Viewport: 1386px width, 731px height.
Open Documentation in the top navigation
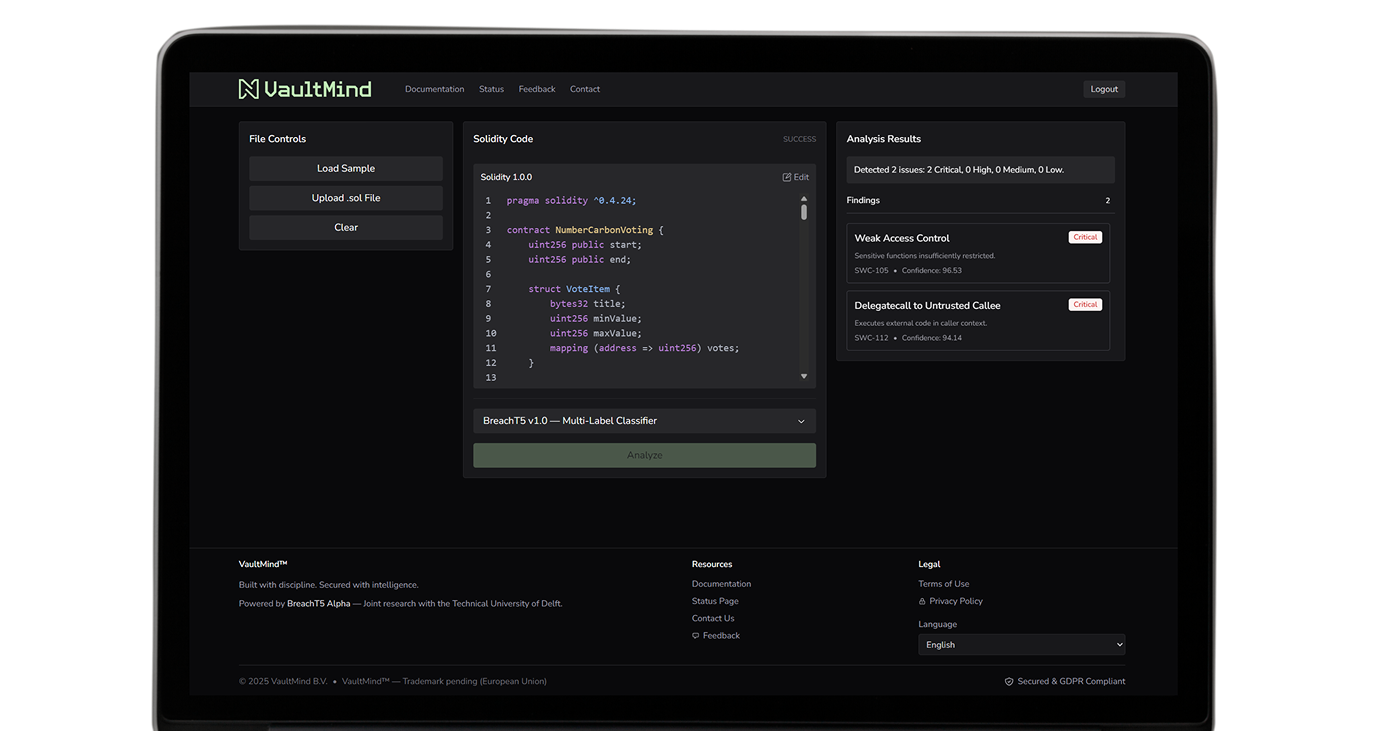(434, 89)
